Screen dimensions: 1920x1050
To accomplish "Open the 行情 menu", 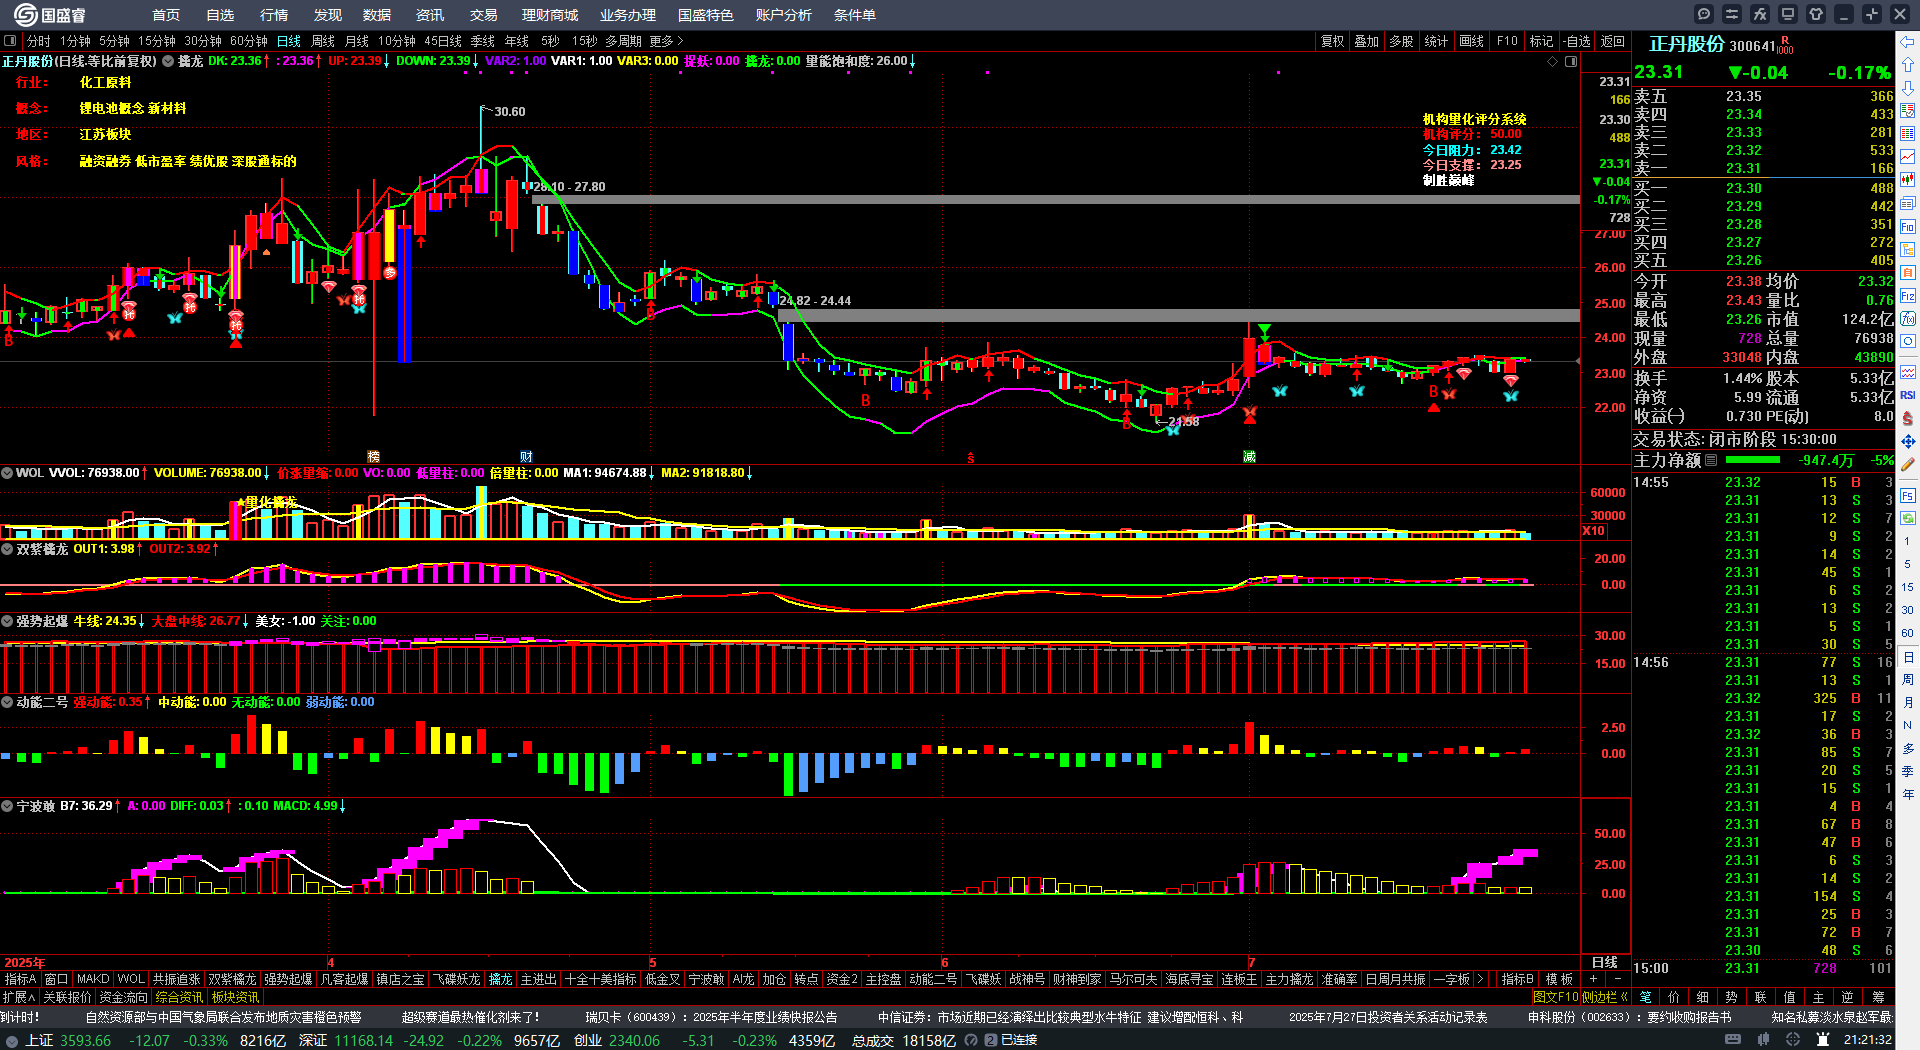I will click(x=274, y=15).
